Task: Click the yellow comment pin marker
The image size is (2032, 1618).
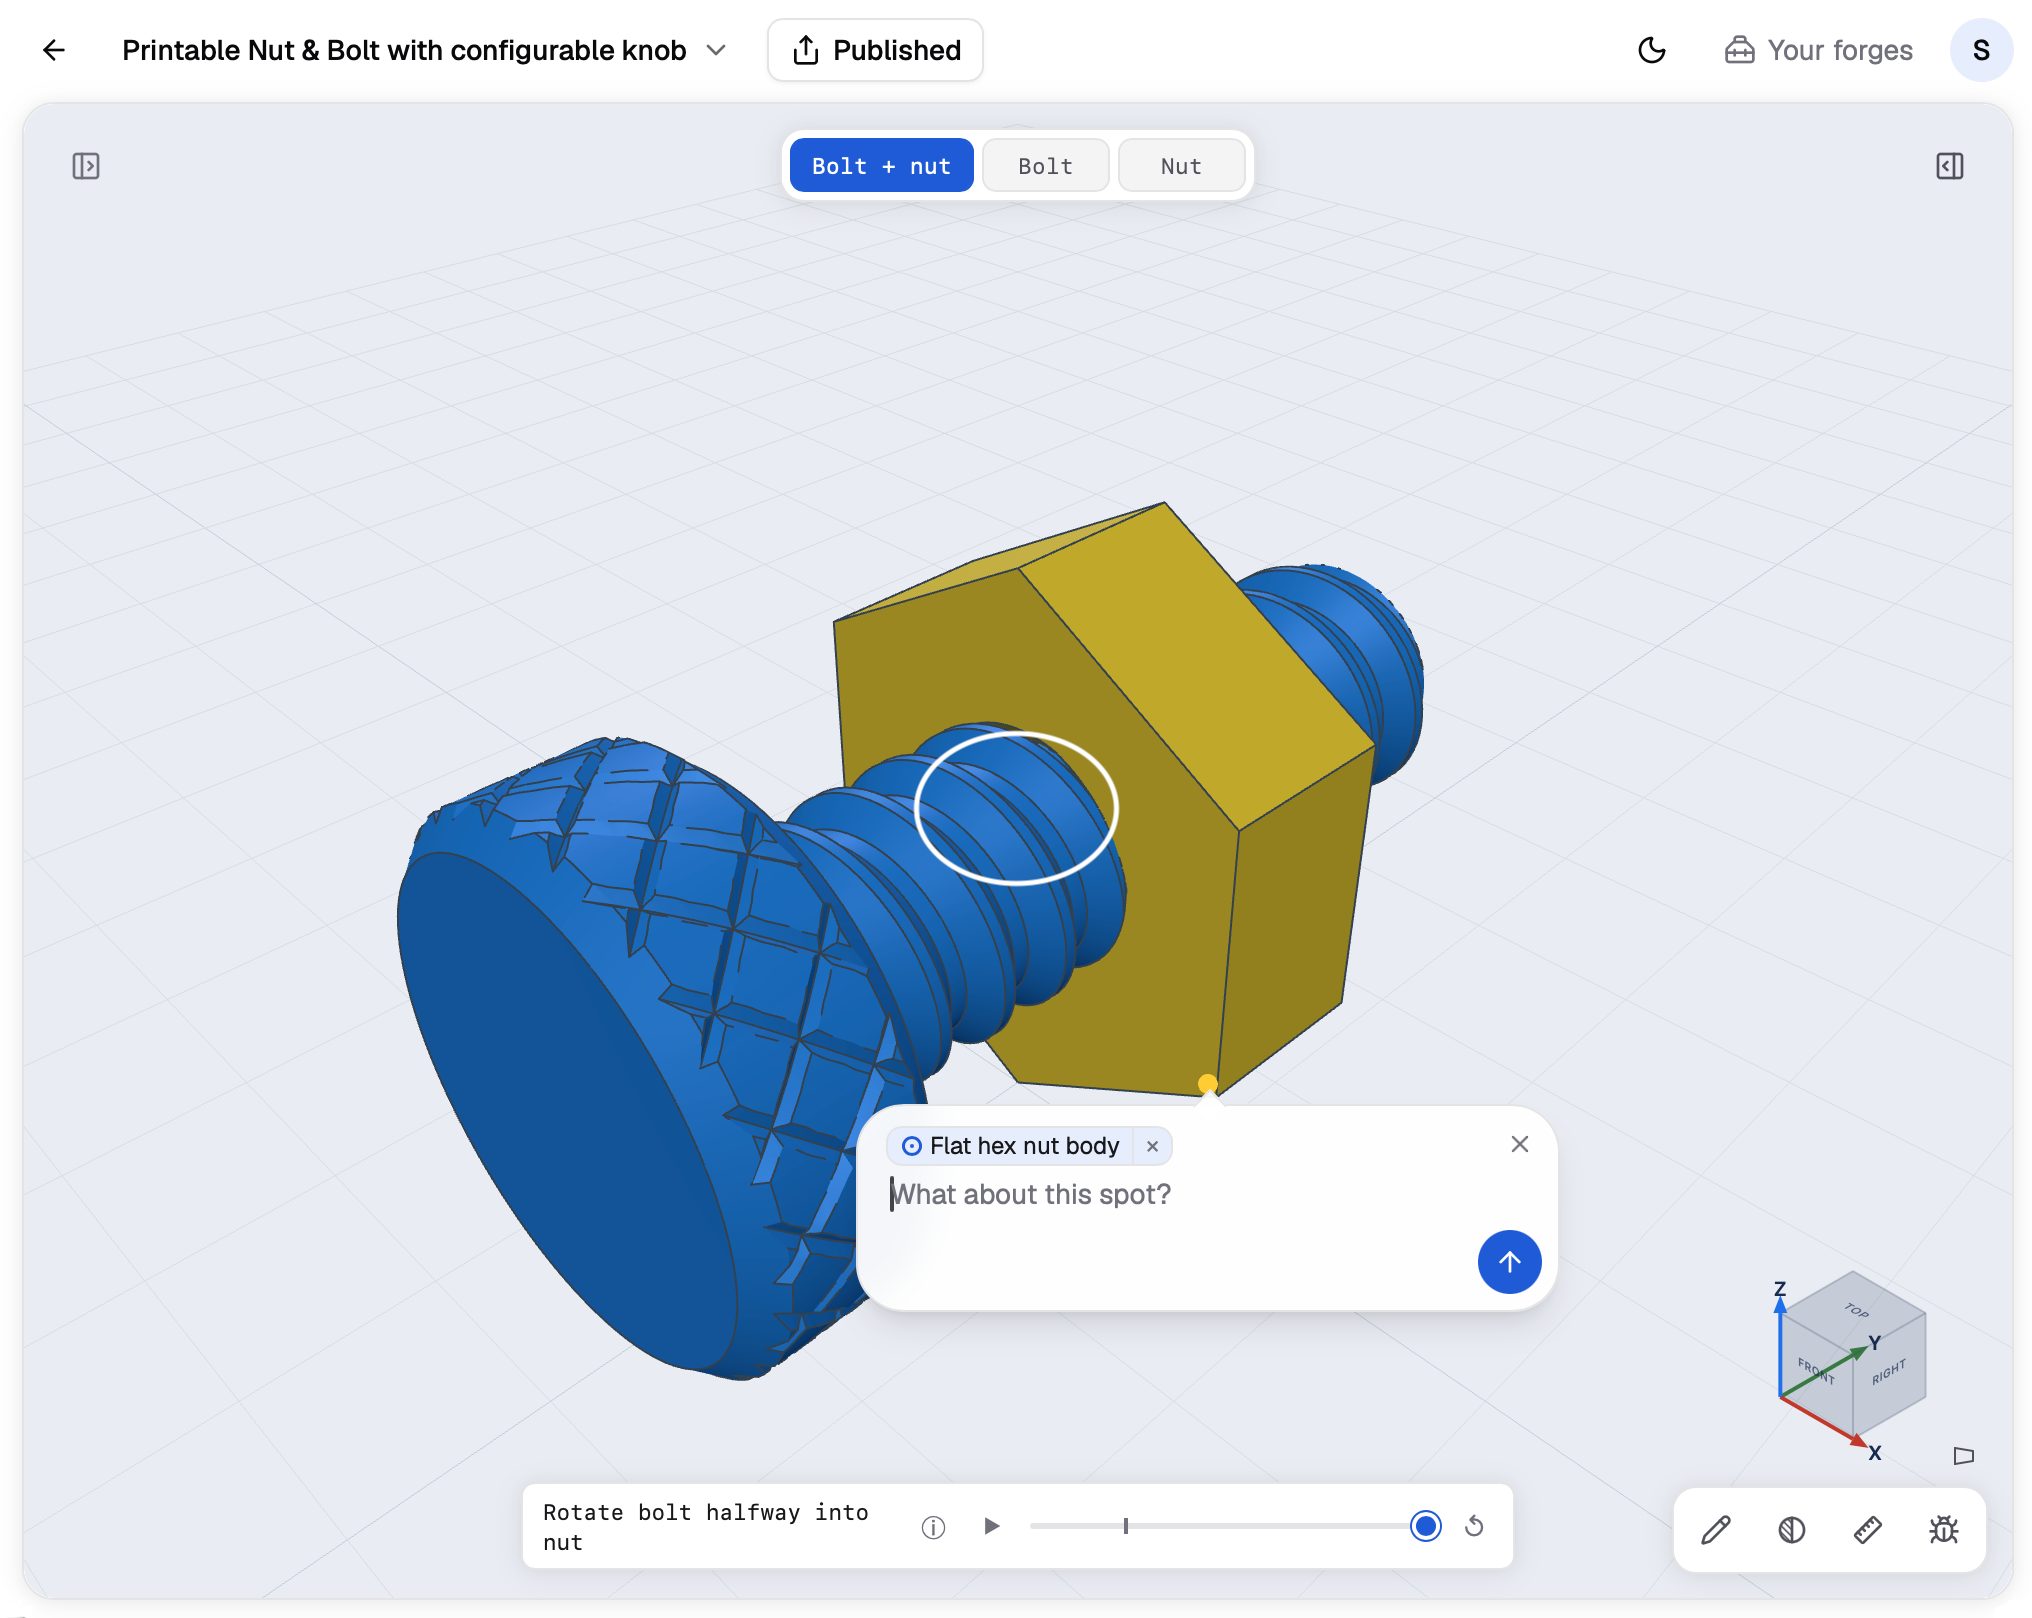Action: pyautogui.click(x=1207, y=1083)
